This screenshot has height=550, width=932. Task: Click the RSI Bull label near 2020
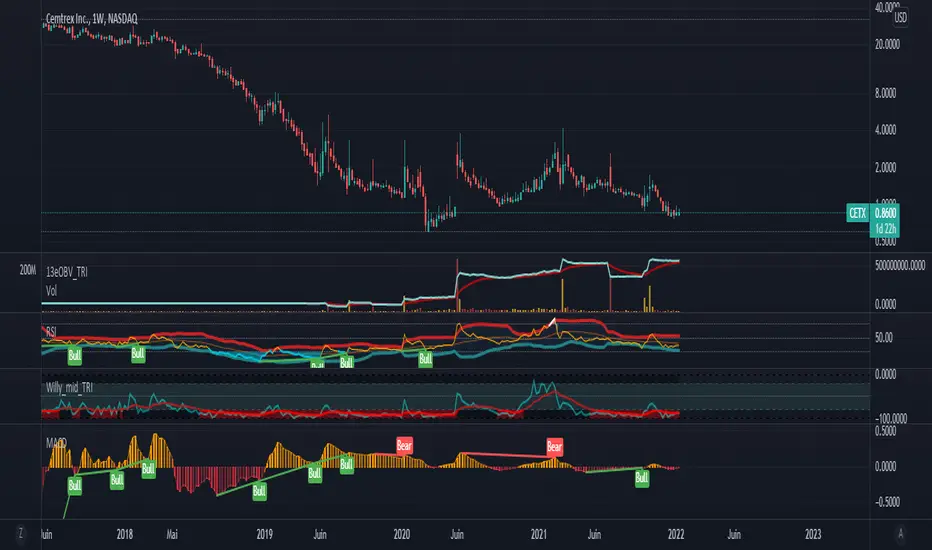tap(425, 359)
